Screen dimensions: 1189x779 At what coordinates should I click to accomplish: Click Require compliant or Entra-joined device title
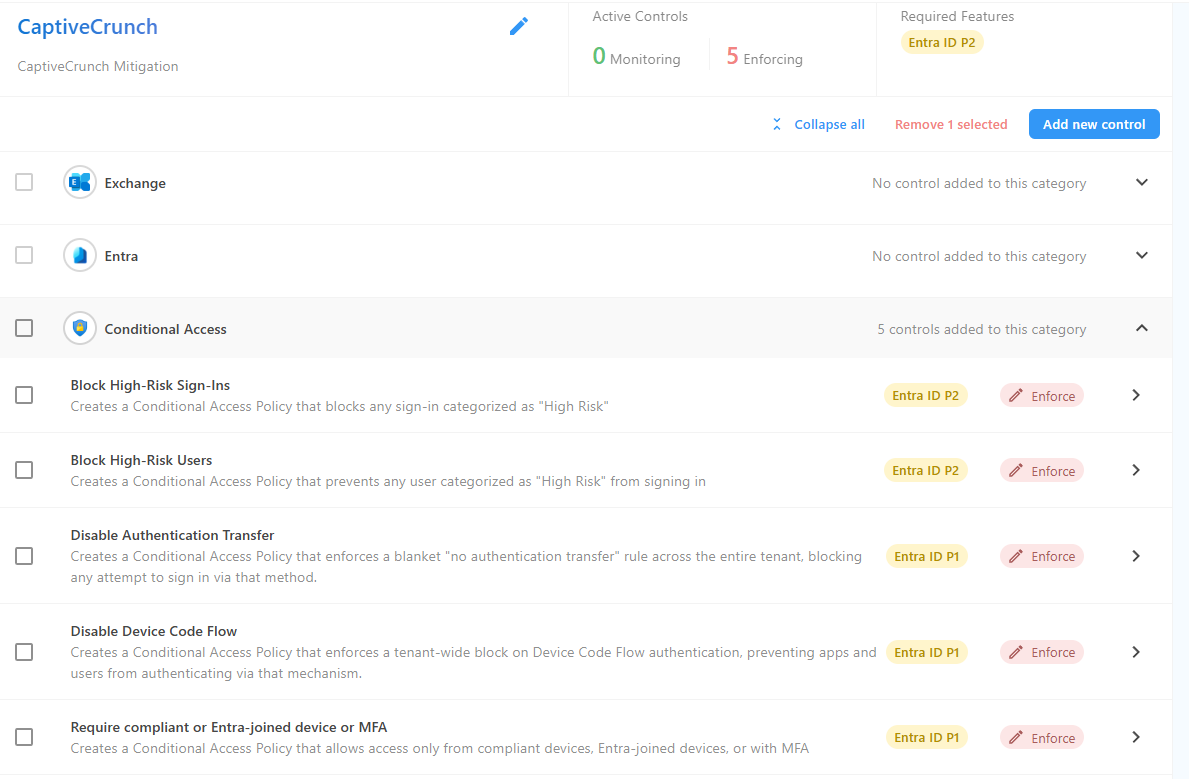[x=229, y=727]
